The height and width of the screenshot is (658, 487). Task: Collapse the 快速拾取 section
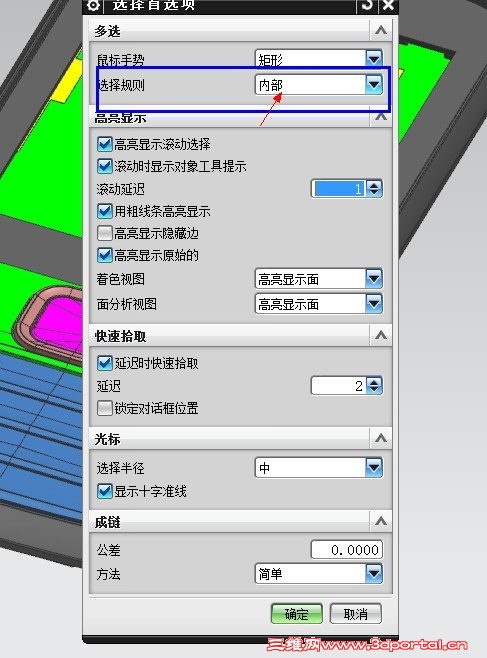tap(381, 336)
